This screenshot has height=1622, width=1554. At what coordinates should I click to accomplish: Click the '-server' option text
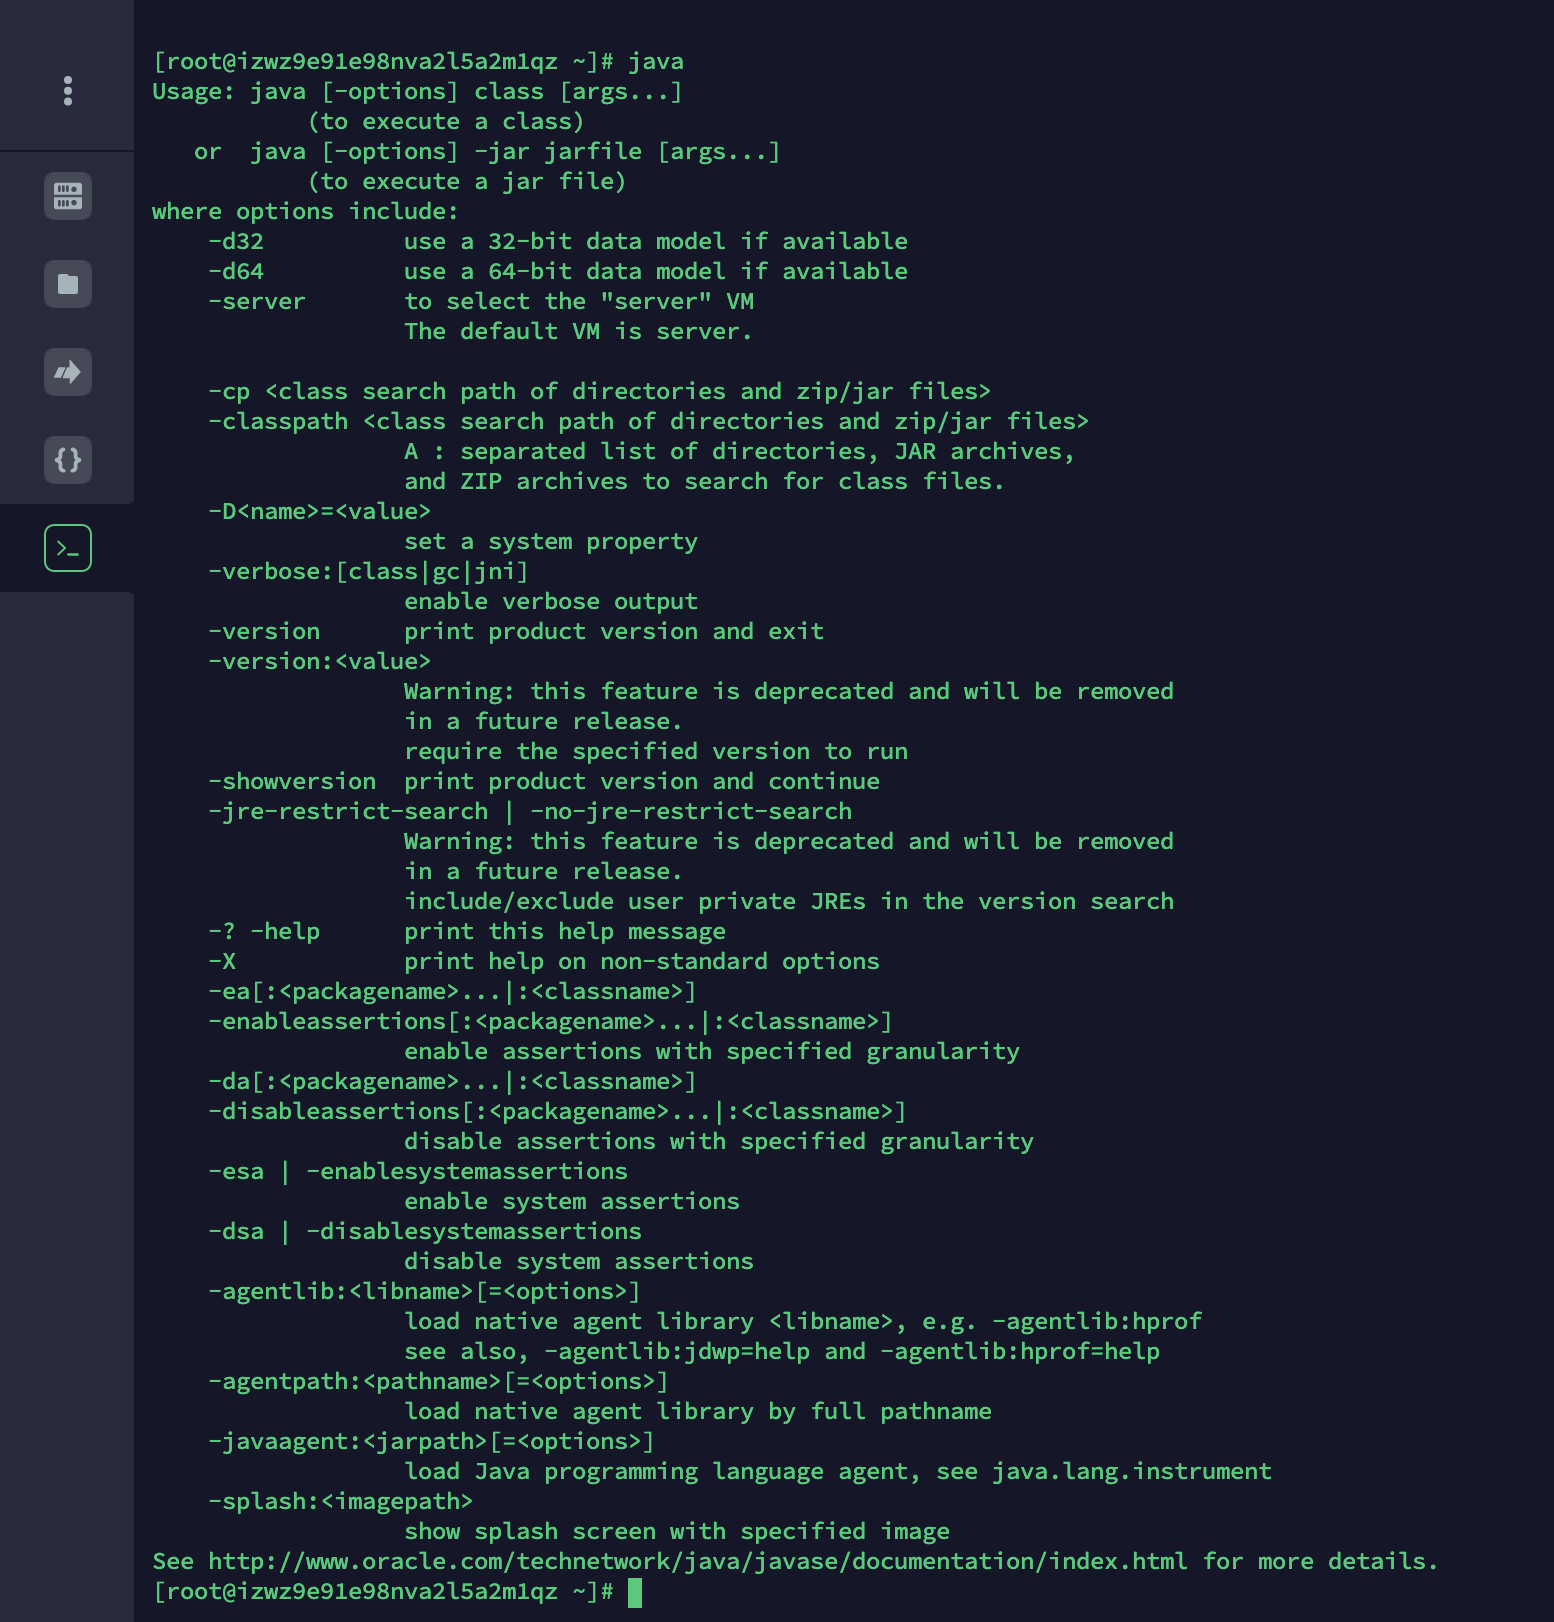click(x=257, y=301)
